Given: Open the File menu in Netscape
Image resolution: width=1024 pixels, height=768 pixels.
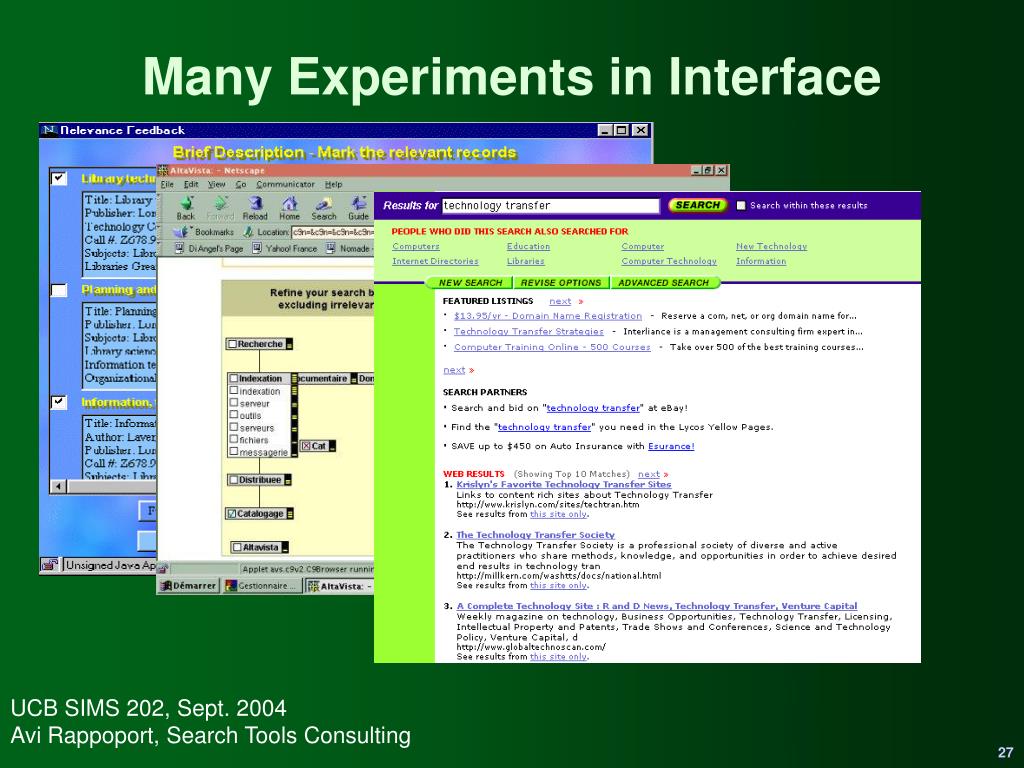Looking at the screenshot, I should point(168,185).
